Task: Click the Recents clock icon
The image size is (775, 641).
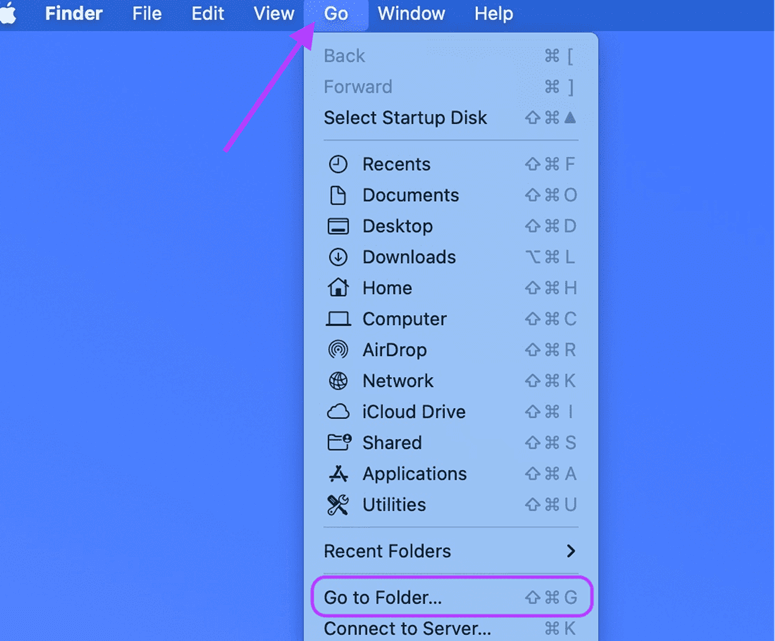Action: point(338,165)
